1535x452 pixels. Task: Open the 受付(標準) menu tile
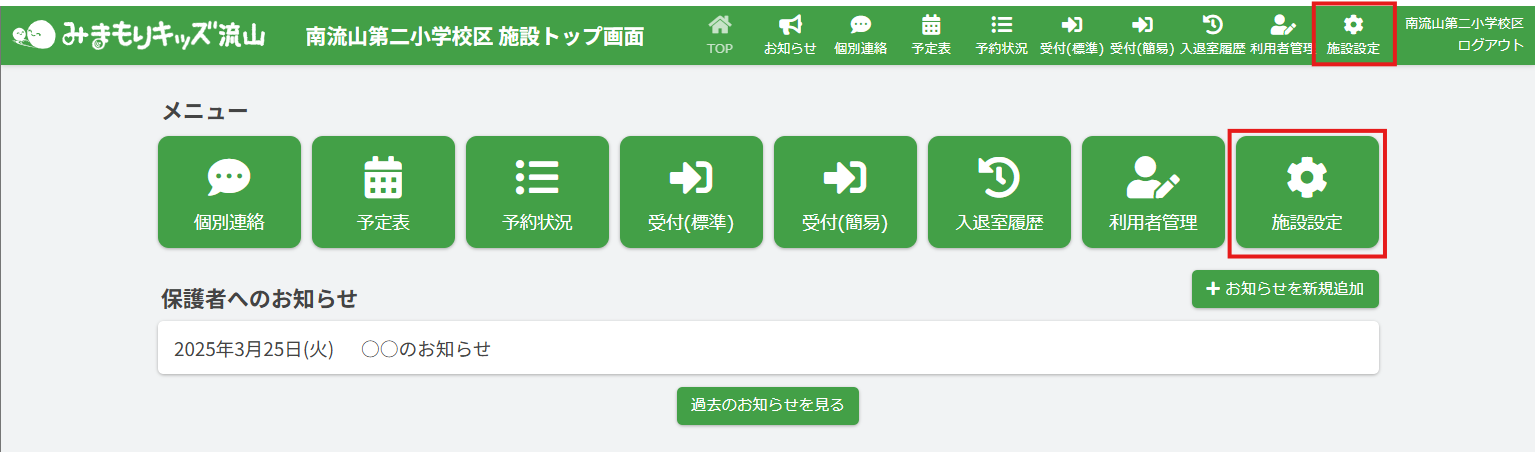(x=691, y=192)
